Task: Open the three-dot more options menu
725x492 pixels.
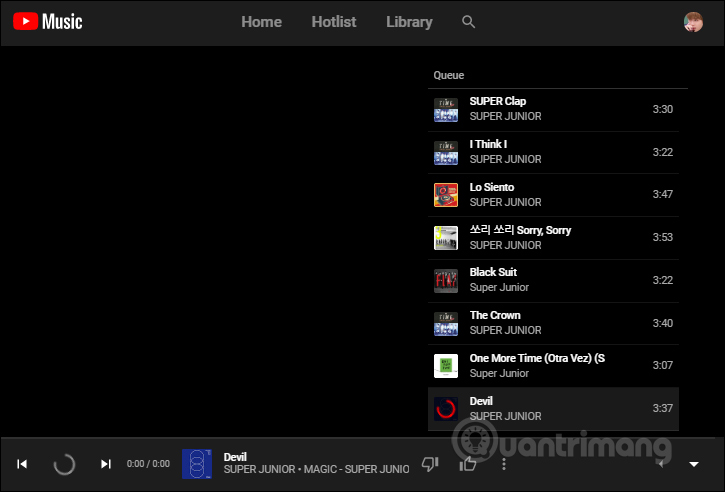Action: click(504, 464)
